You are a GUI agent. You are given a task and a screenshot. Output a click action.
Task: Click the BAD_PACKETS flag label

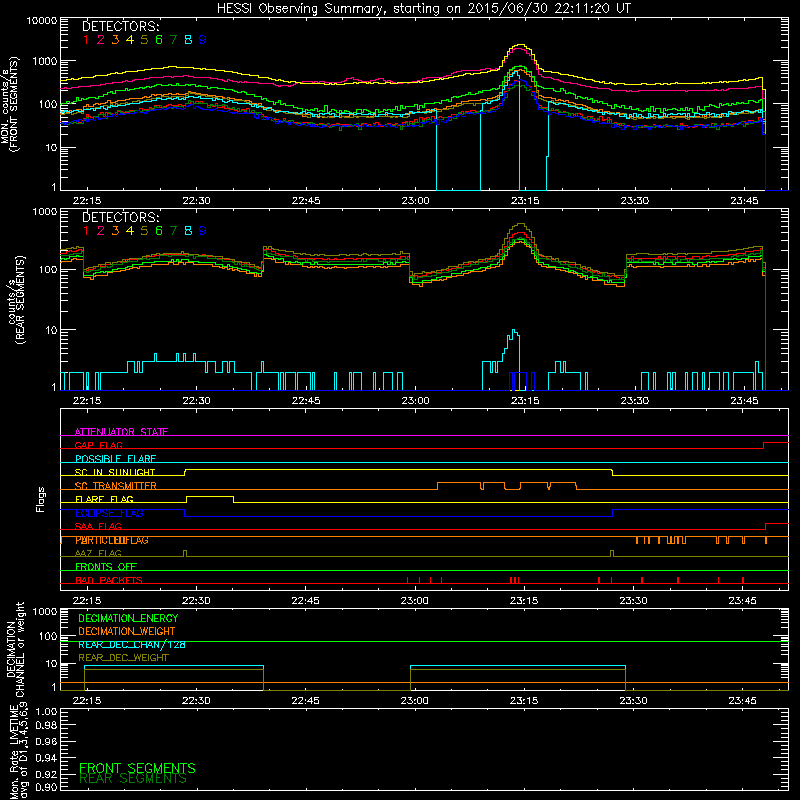tap(109, 580)
